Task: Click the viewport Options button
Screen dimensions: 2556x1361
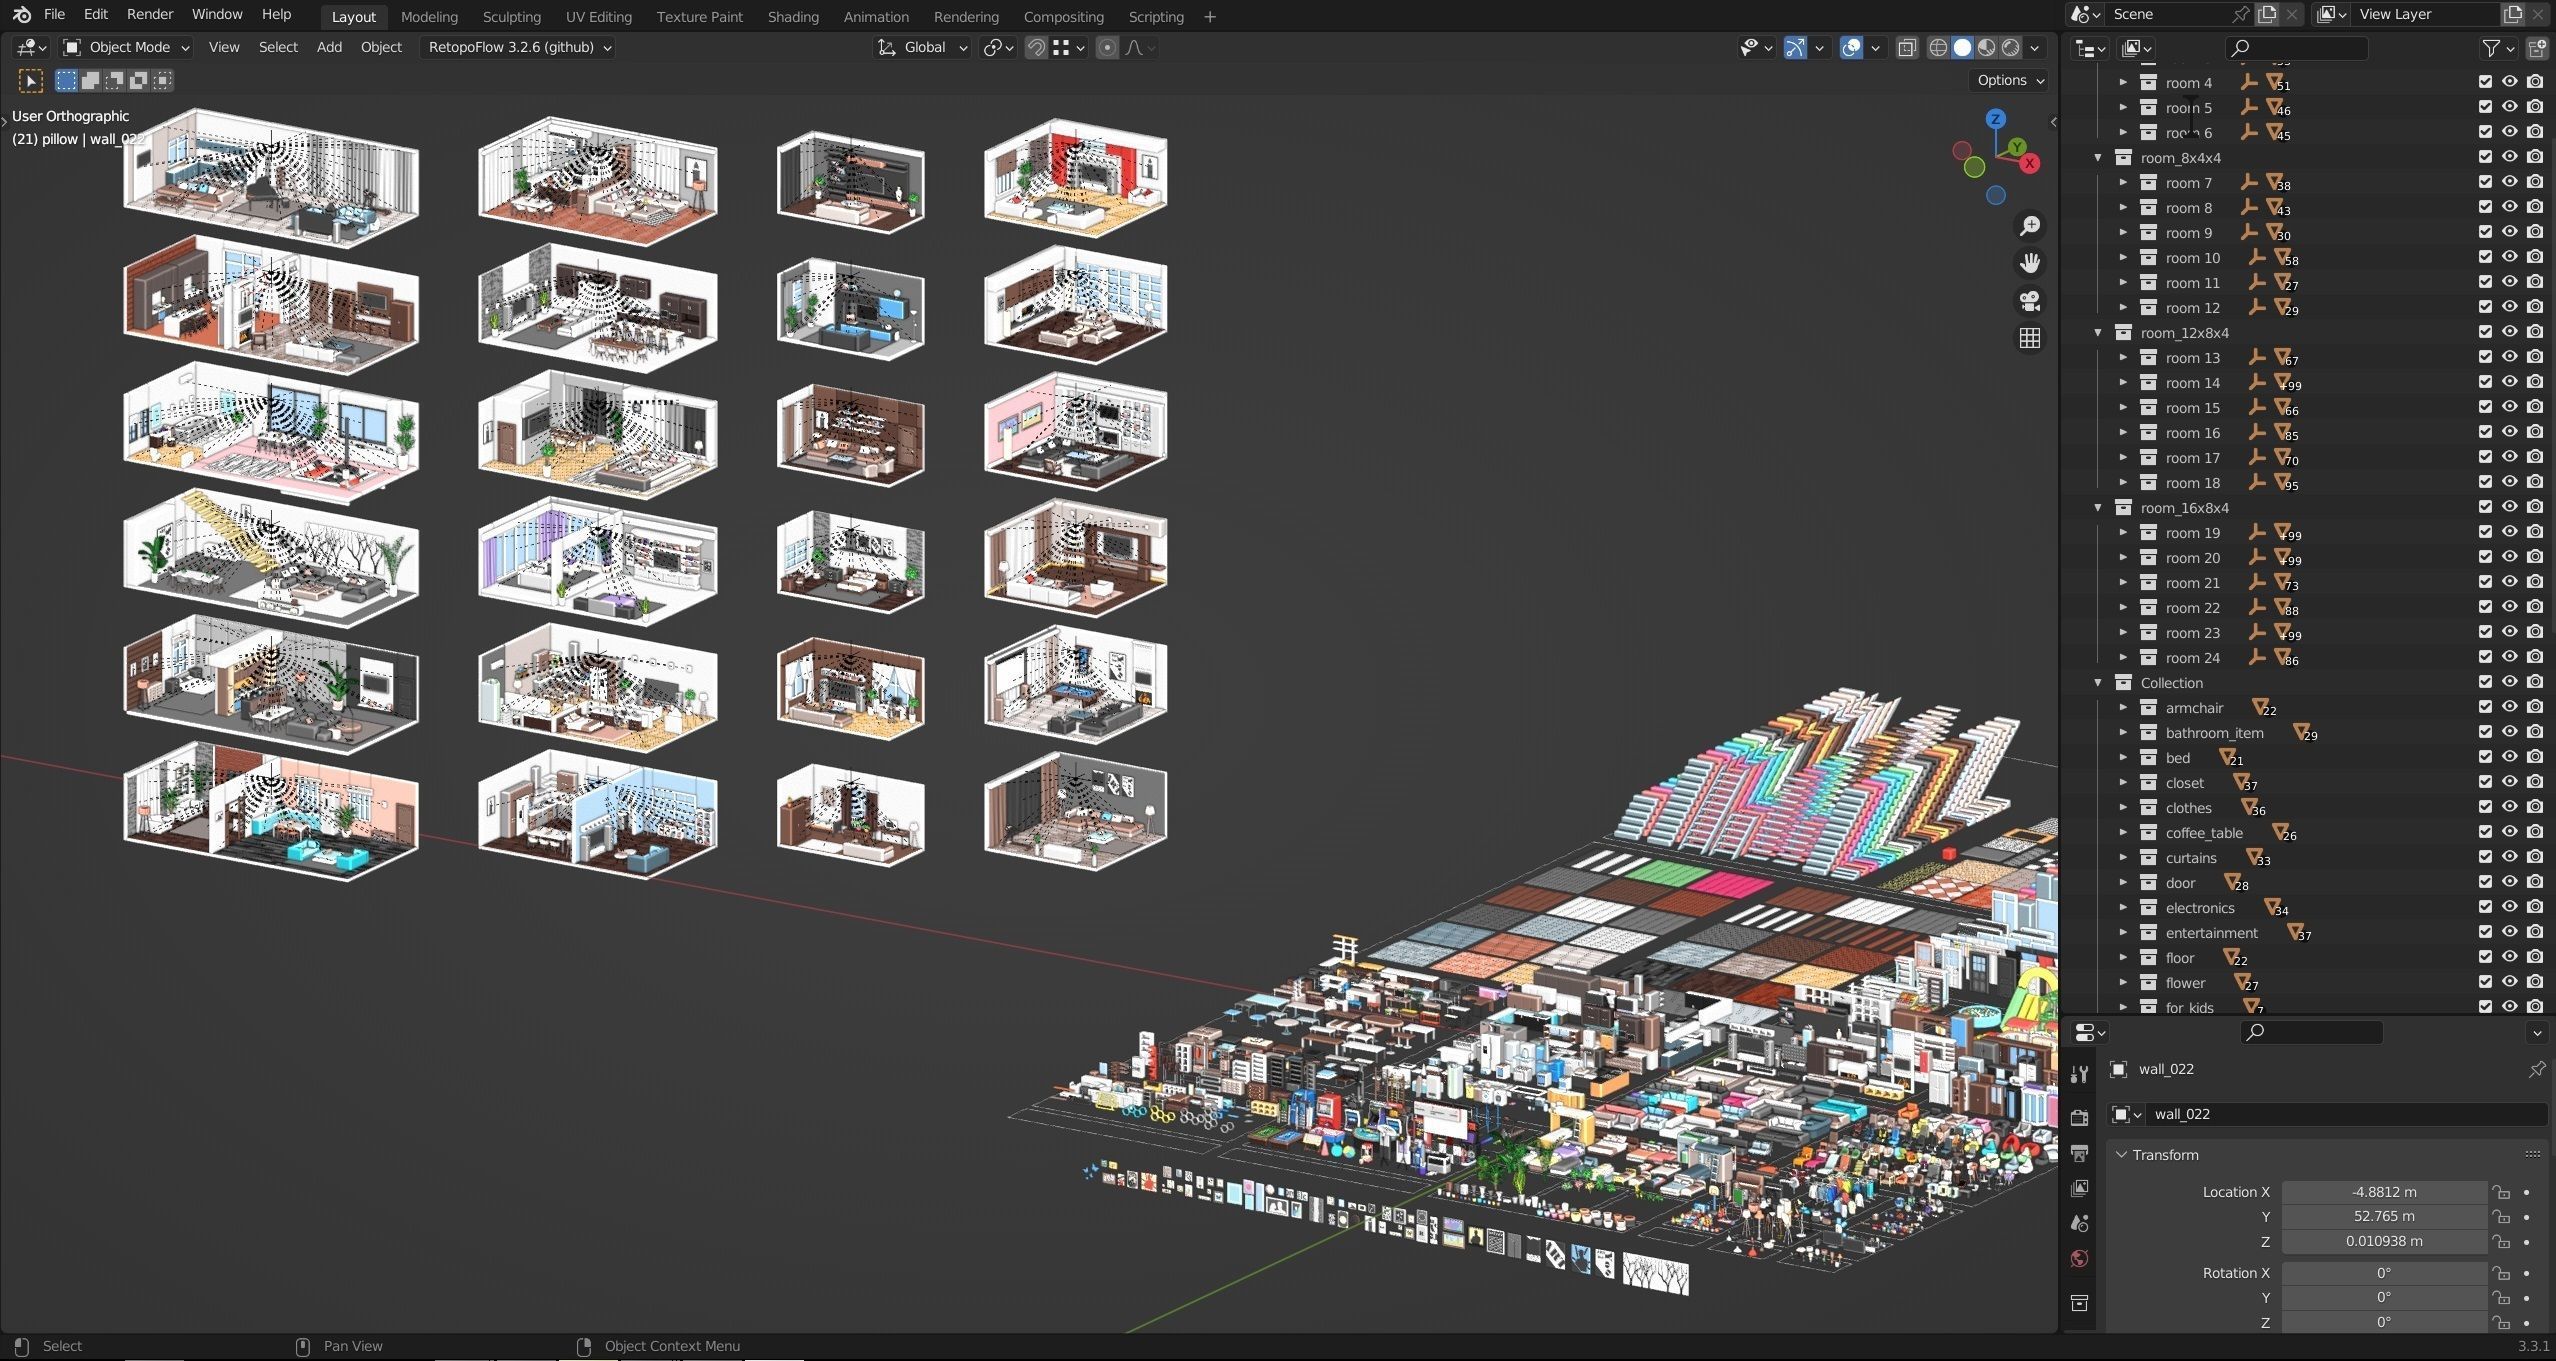Action: [2010, 81]
